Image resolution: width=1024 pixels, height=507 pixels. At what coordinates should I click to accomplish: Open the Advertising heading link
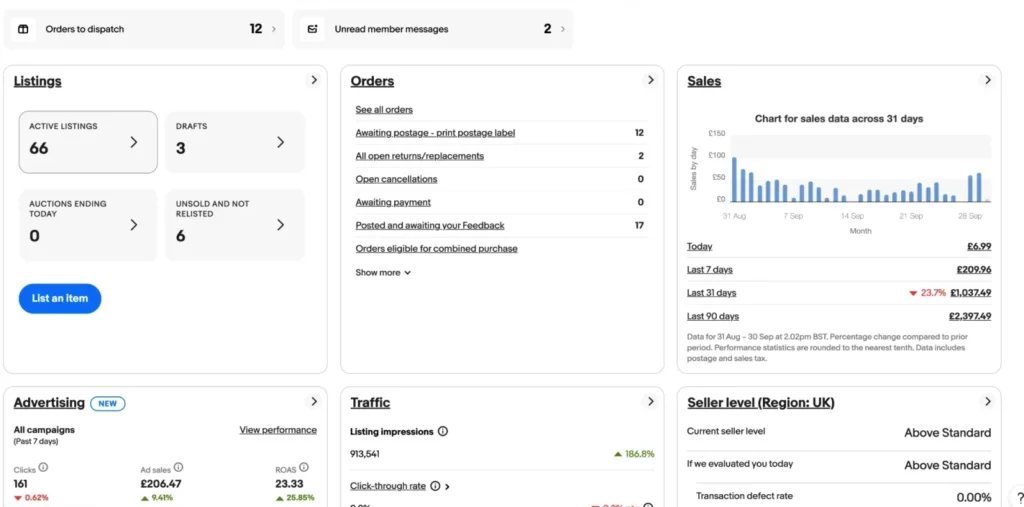coord(49,402)
